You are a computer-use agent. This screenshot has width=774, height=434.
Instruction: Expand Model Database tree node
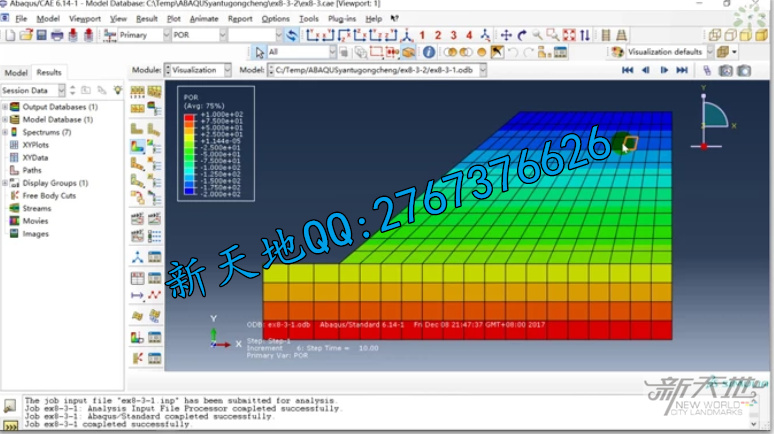[x=5, y=119]
